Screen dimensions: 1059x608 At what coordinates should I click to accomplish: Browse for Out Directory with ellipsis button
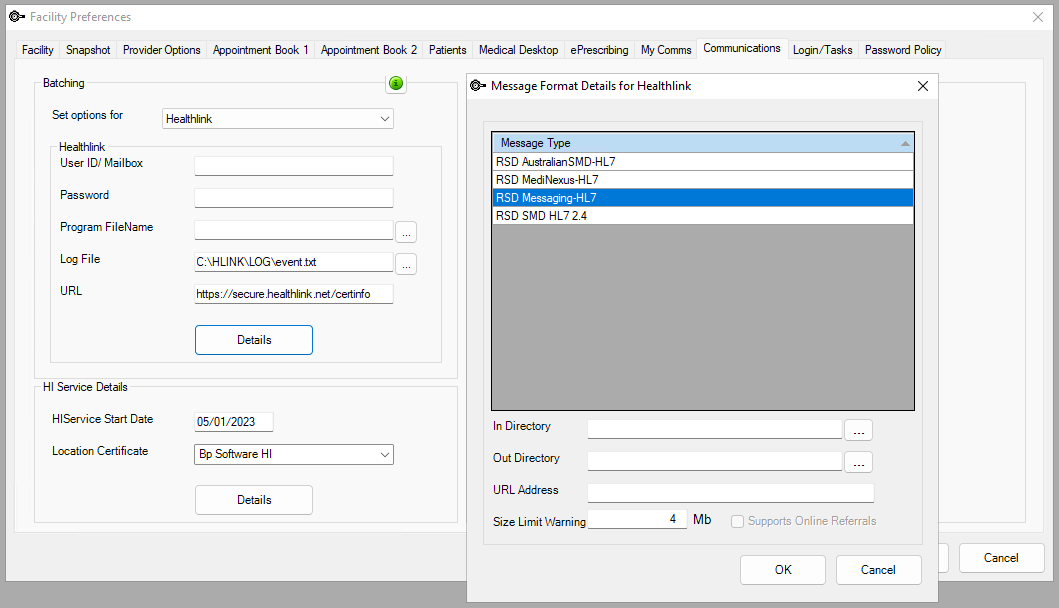click(859, 462)
